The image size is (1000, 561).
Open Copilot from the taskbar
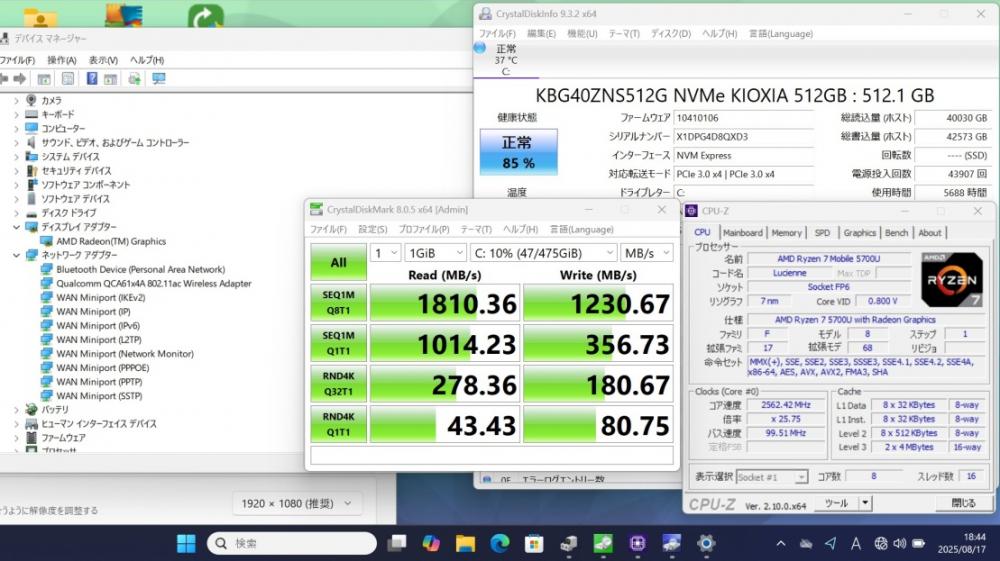pyautogui.click(x=431, y=543)
